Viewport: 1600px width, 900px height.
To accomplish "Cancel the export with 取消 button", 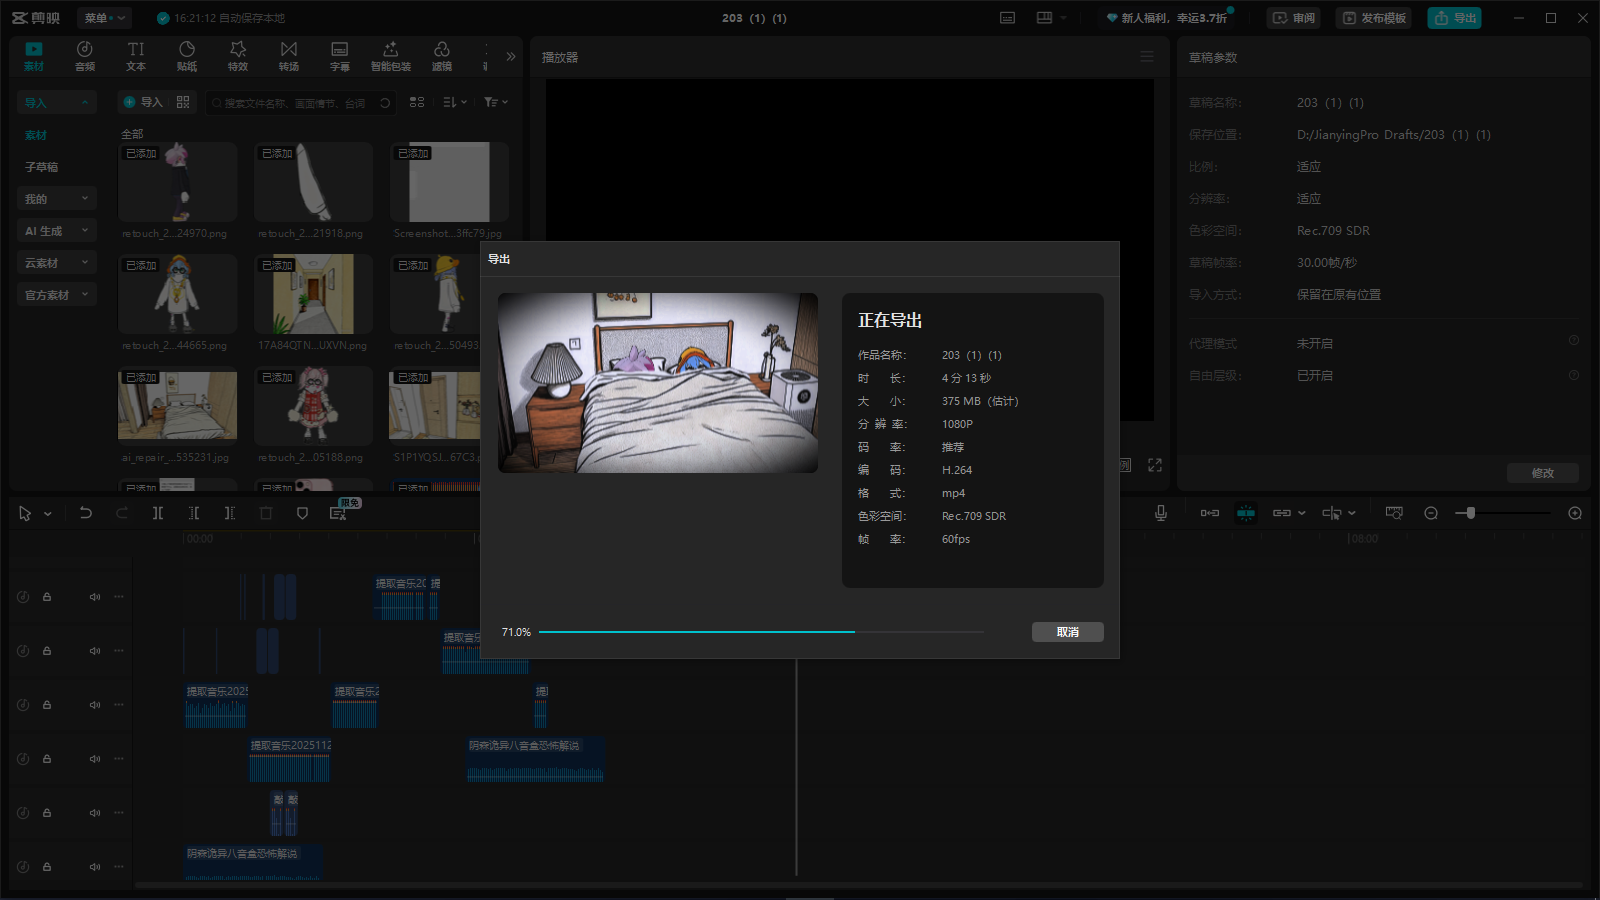I will pos(1067,632).
